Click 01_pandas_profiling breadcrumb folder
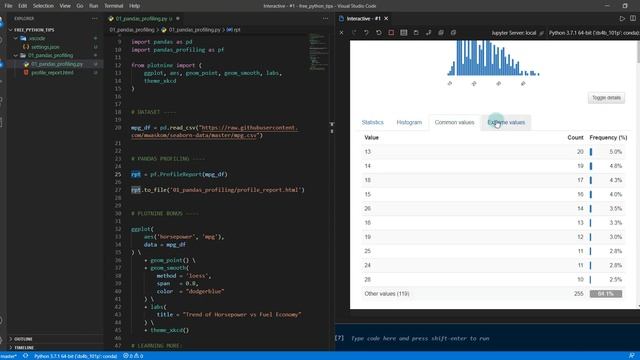Screen dimensions: 640x360 [x=132, y=30]
